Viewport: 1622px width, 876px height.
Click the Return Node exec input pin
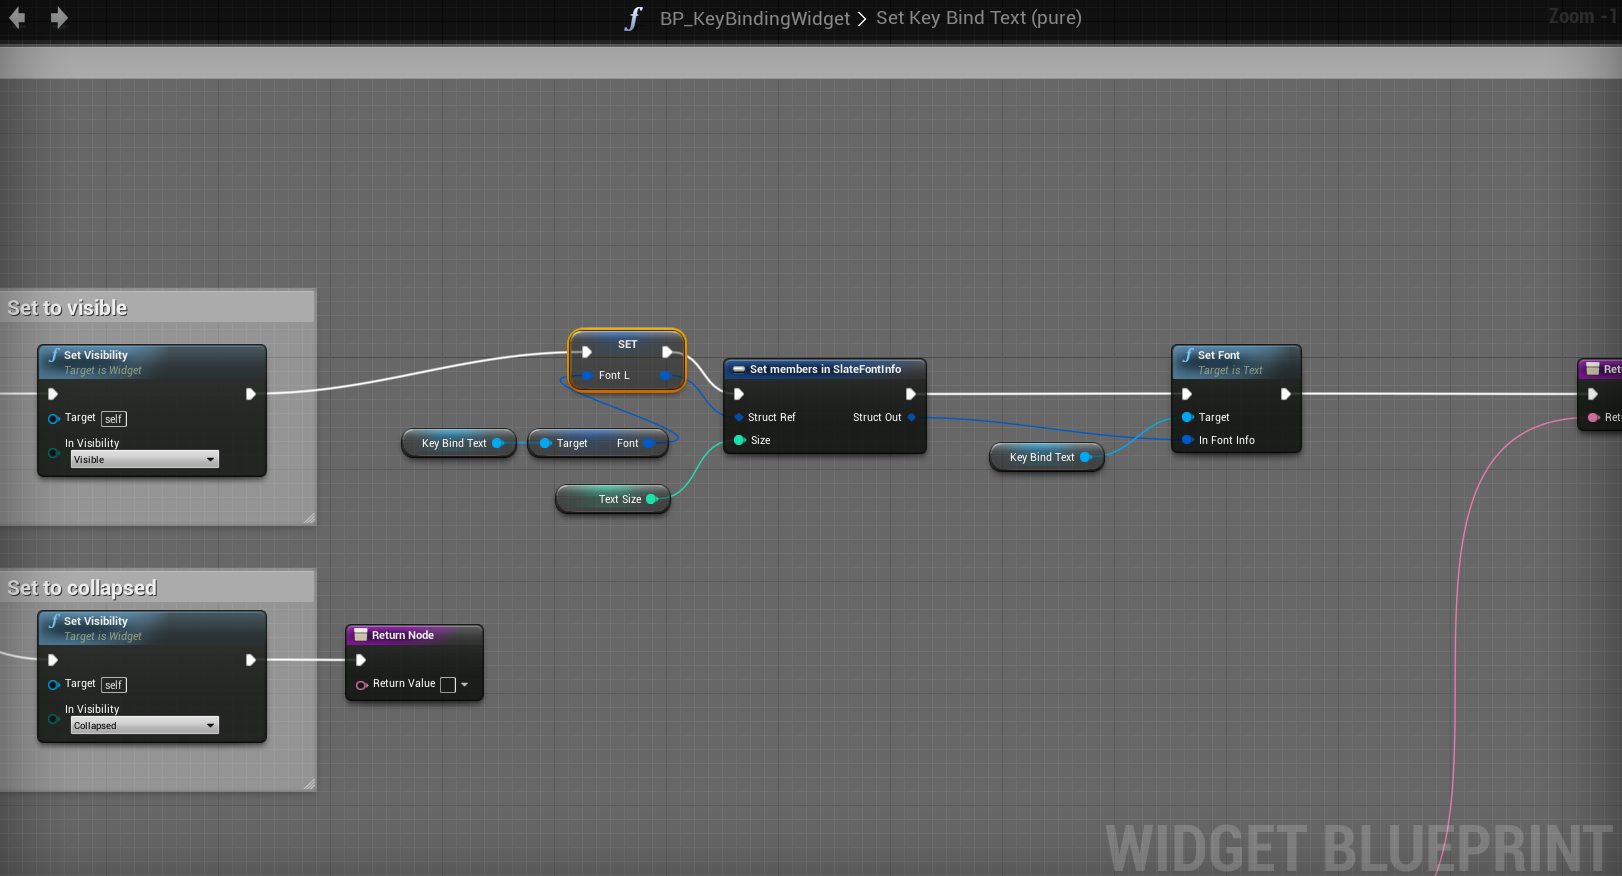point(361,660)
